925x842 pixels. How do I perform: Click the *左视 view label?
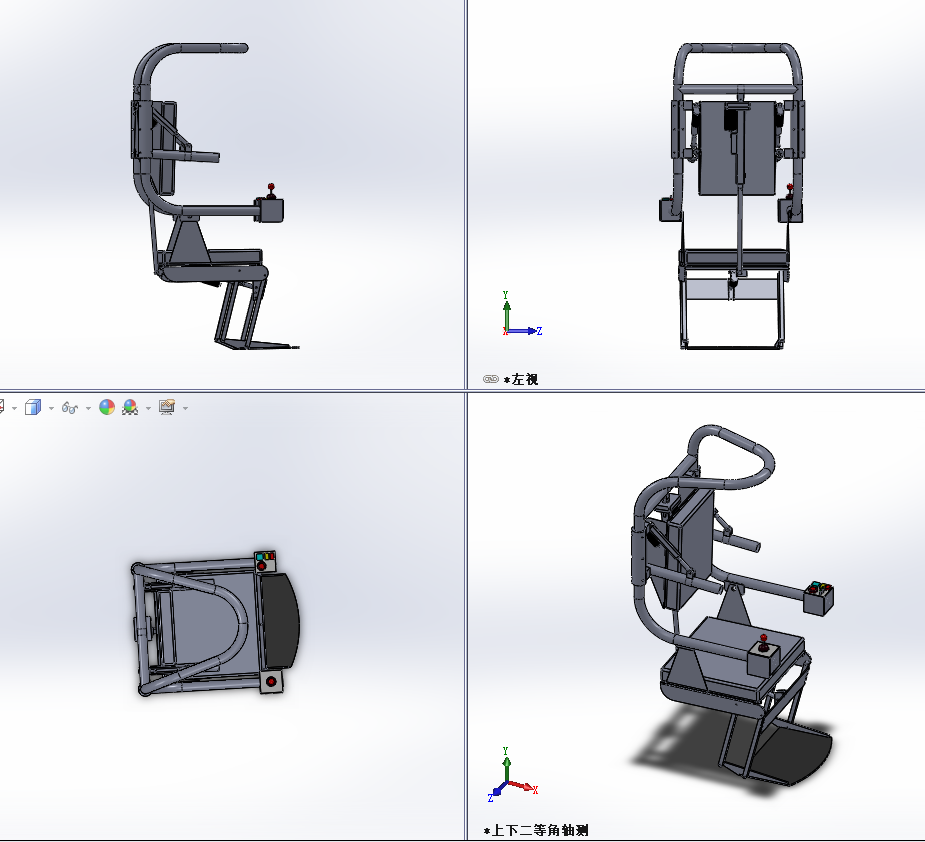pyautogui.click(x=520, y=379)
